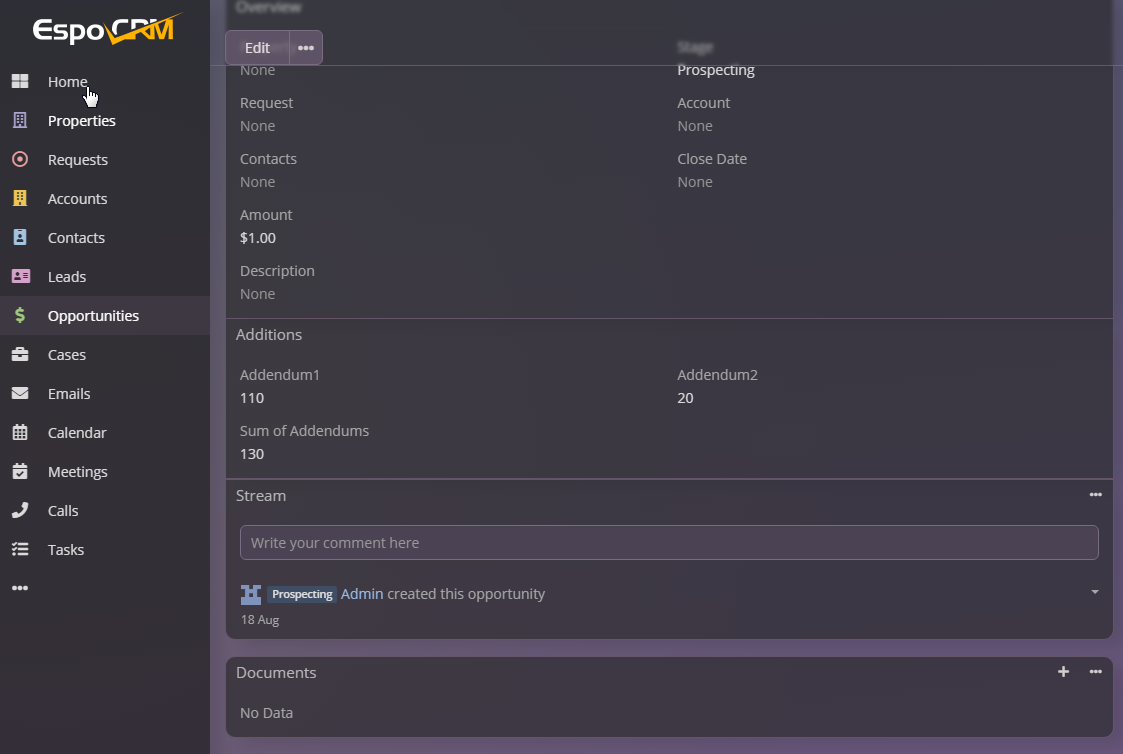Image resolution: width=1123 pixels, height=754 pixels.
Task: Click the Cases briefcase icon
Action: [x=20, y=354]
